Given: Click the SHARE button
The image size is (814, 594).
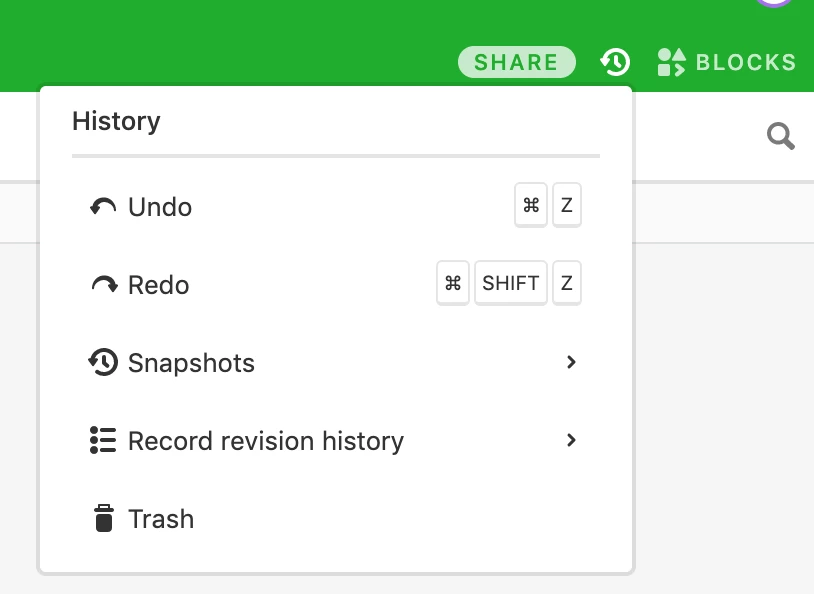Looking at the screenshot, I should (x=517, y=62).
